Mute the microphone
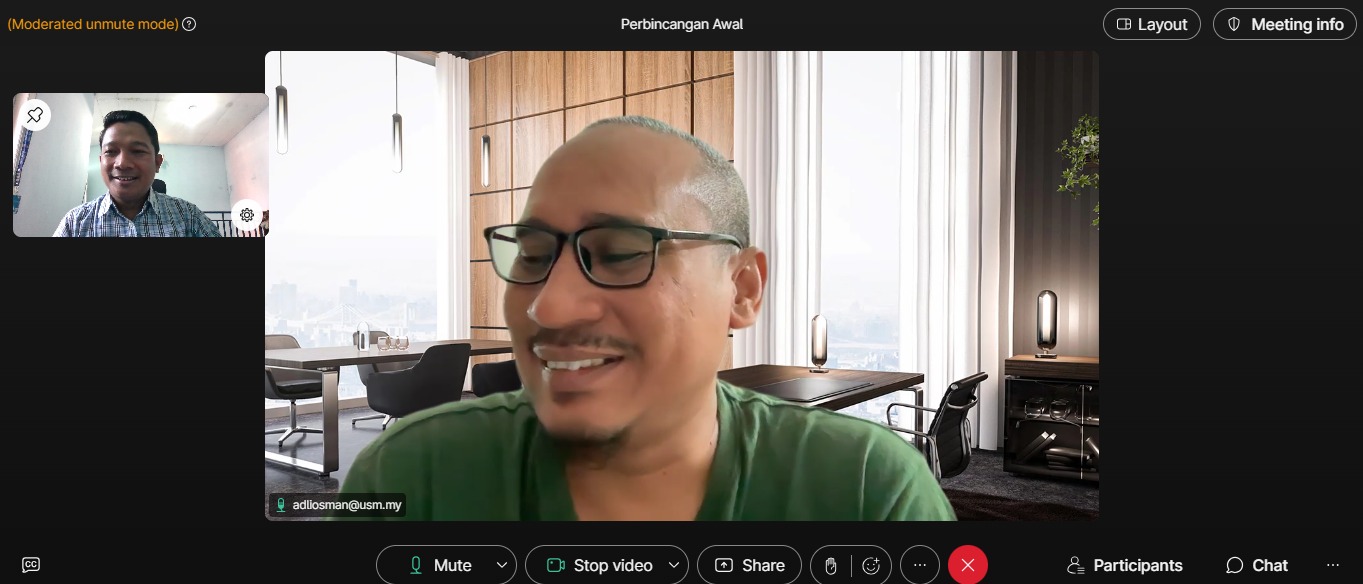Screen dimensions: 1363x584 coord(440,565)
